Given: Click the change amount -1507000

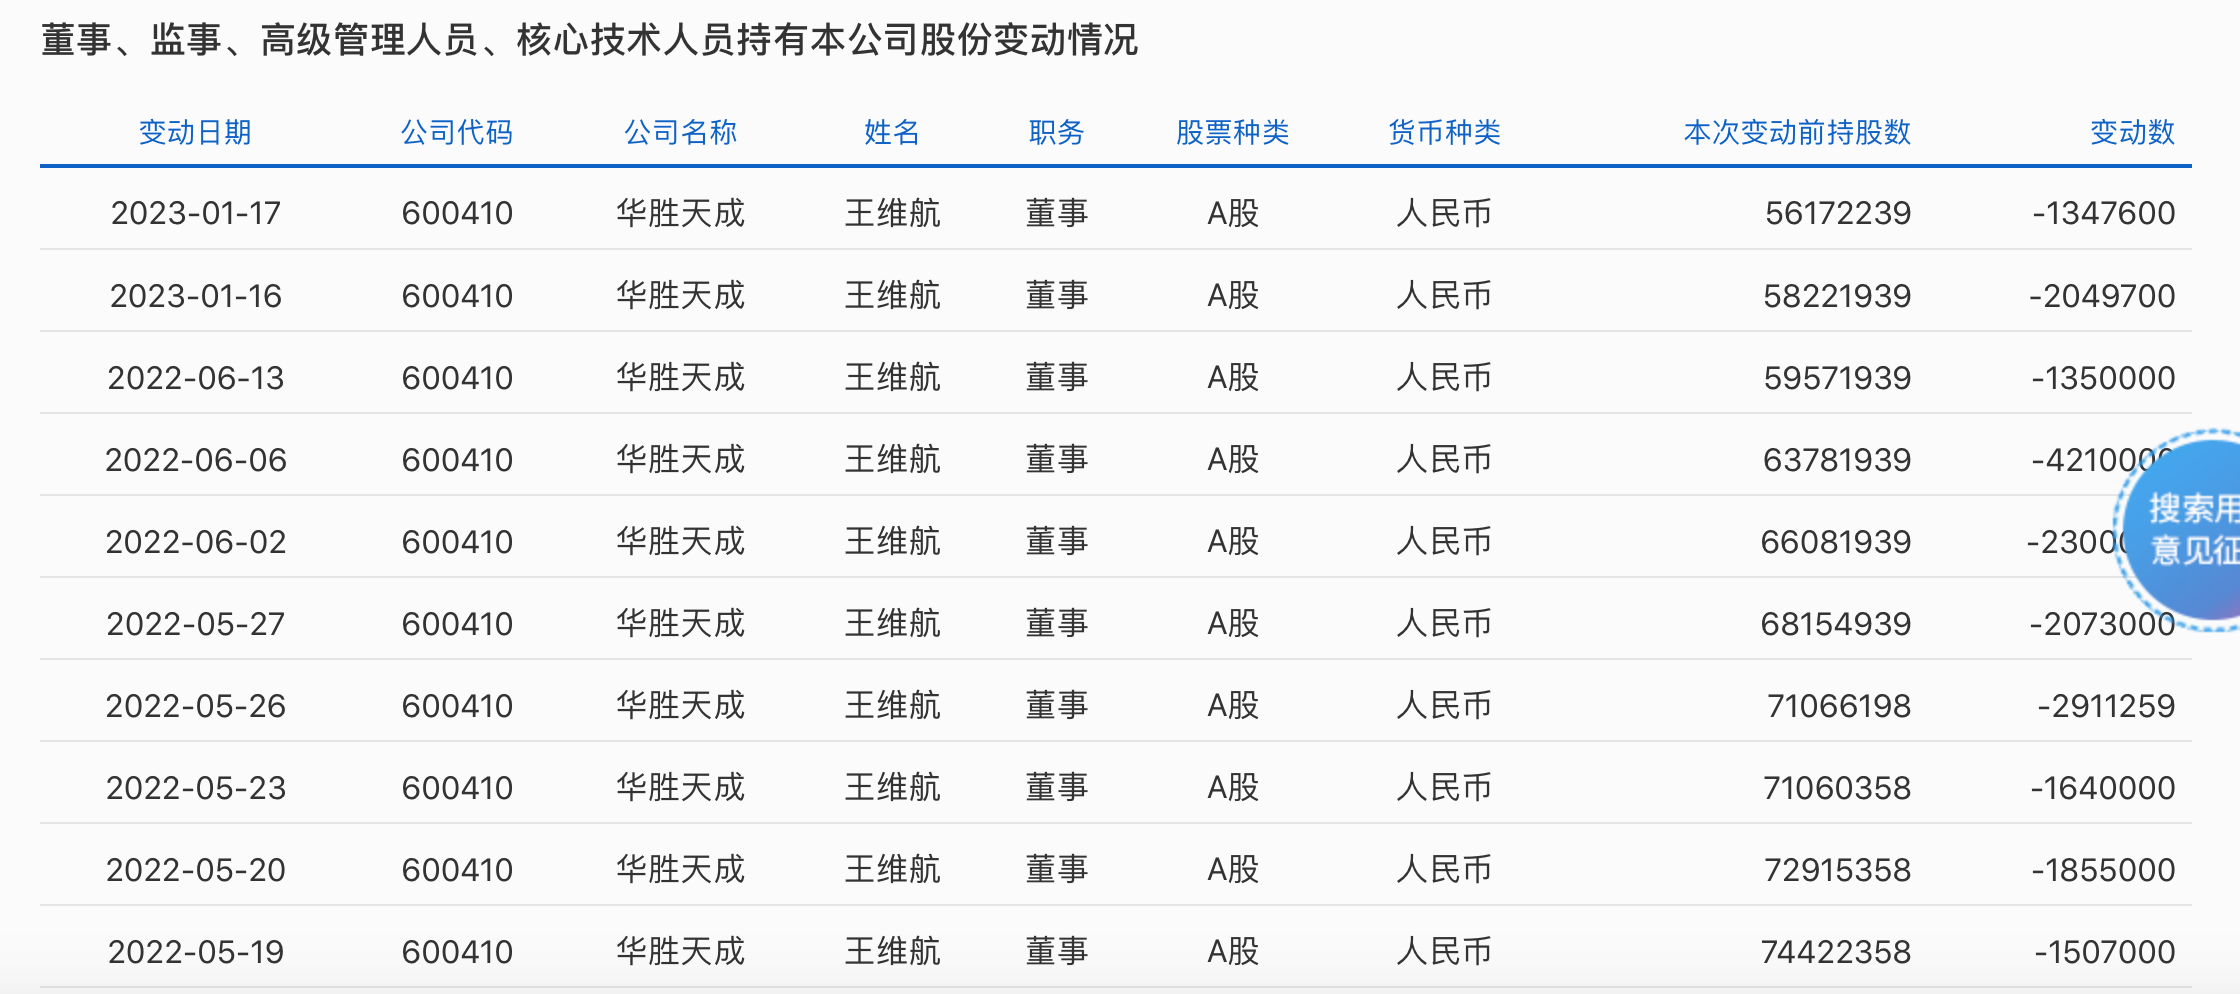Looking at the screenshot, I should 2105,952.
